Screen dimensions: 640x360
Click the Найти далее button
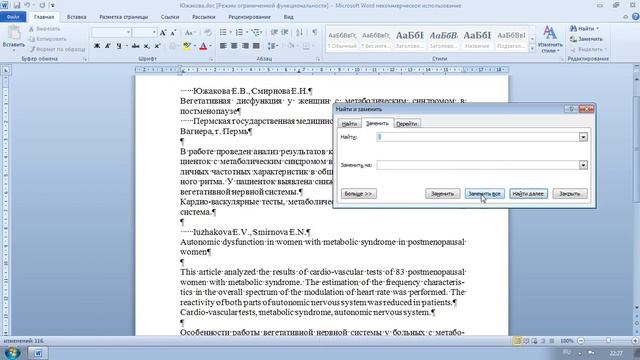tap(528, 193)
